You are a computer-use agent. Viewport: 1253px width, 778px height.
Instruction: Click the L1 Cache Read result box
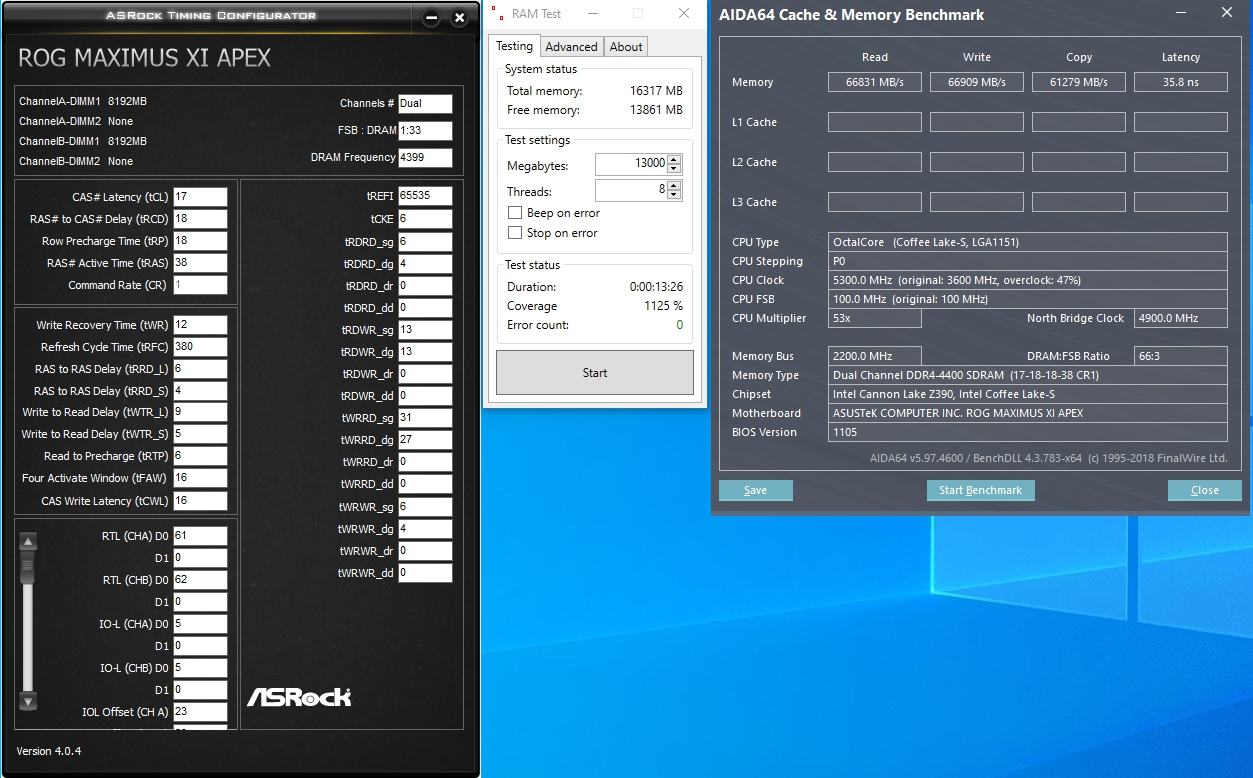click(x=875, y=122)
